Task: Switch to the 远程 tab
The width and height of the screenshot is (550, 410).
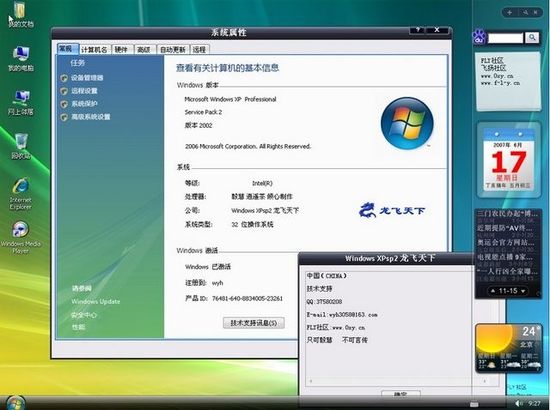Action: tap(199, 49)
